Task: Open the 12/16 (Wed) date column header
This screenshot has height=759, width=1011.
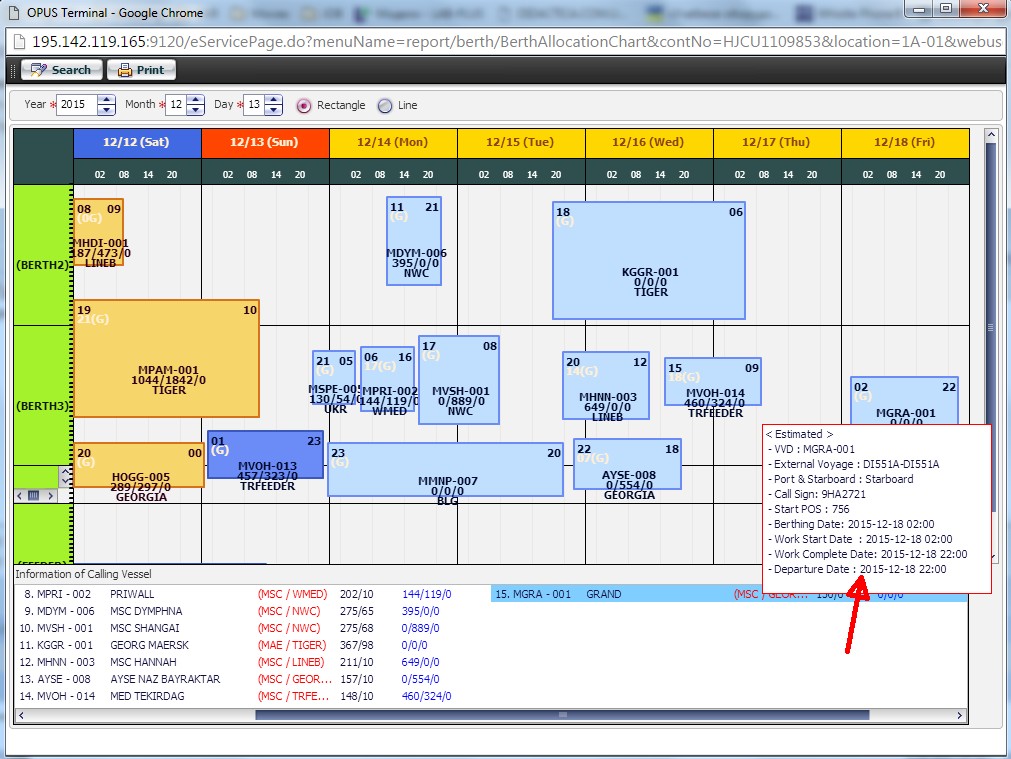Action: tap(648, 142)
